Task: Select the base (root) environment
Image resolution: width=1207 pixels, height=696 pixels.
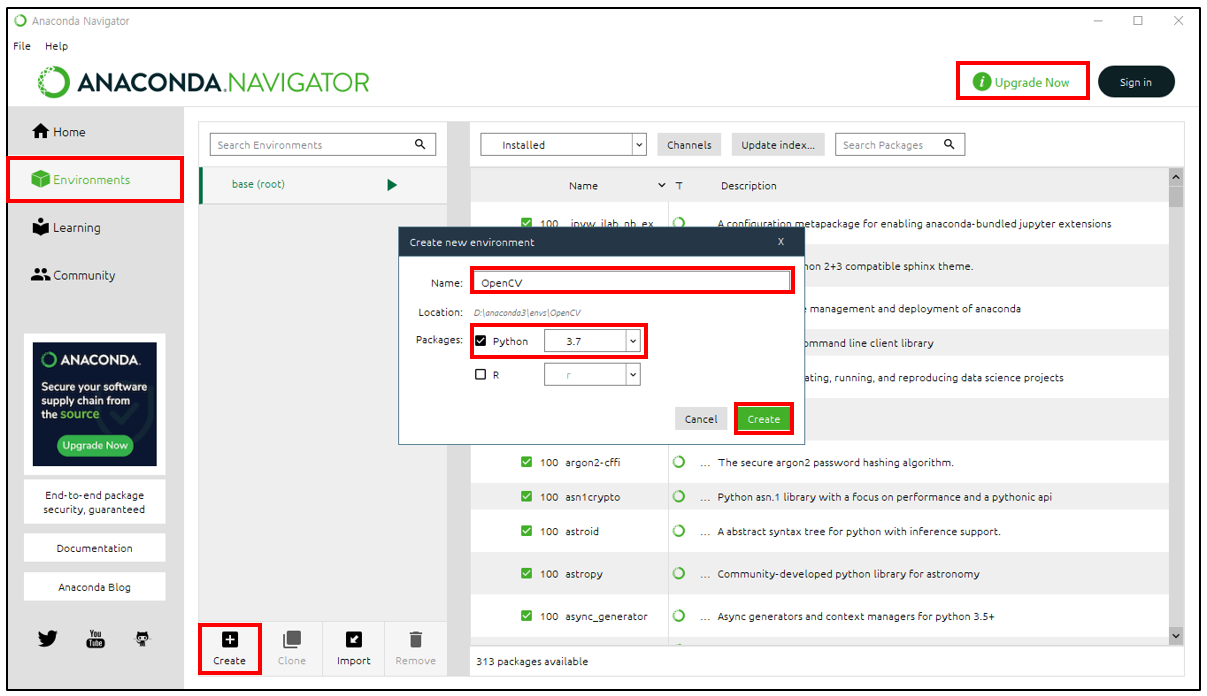Action: 322,184
